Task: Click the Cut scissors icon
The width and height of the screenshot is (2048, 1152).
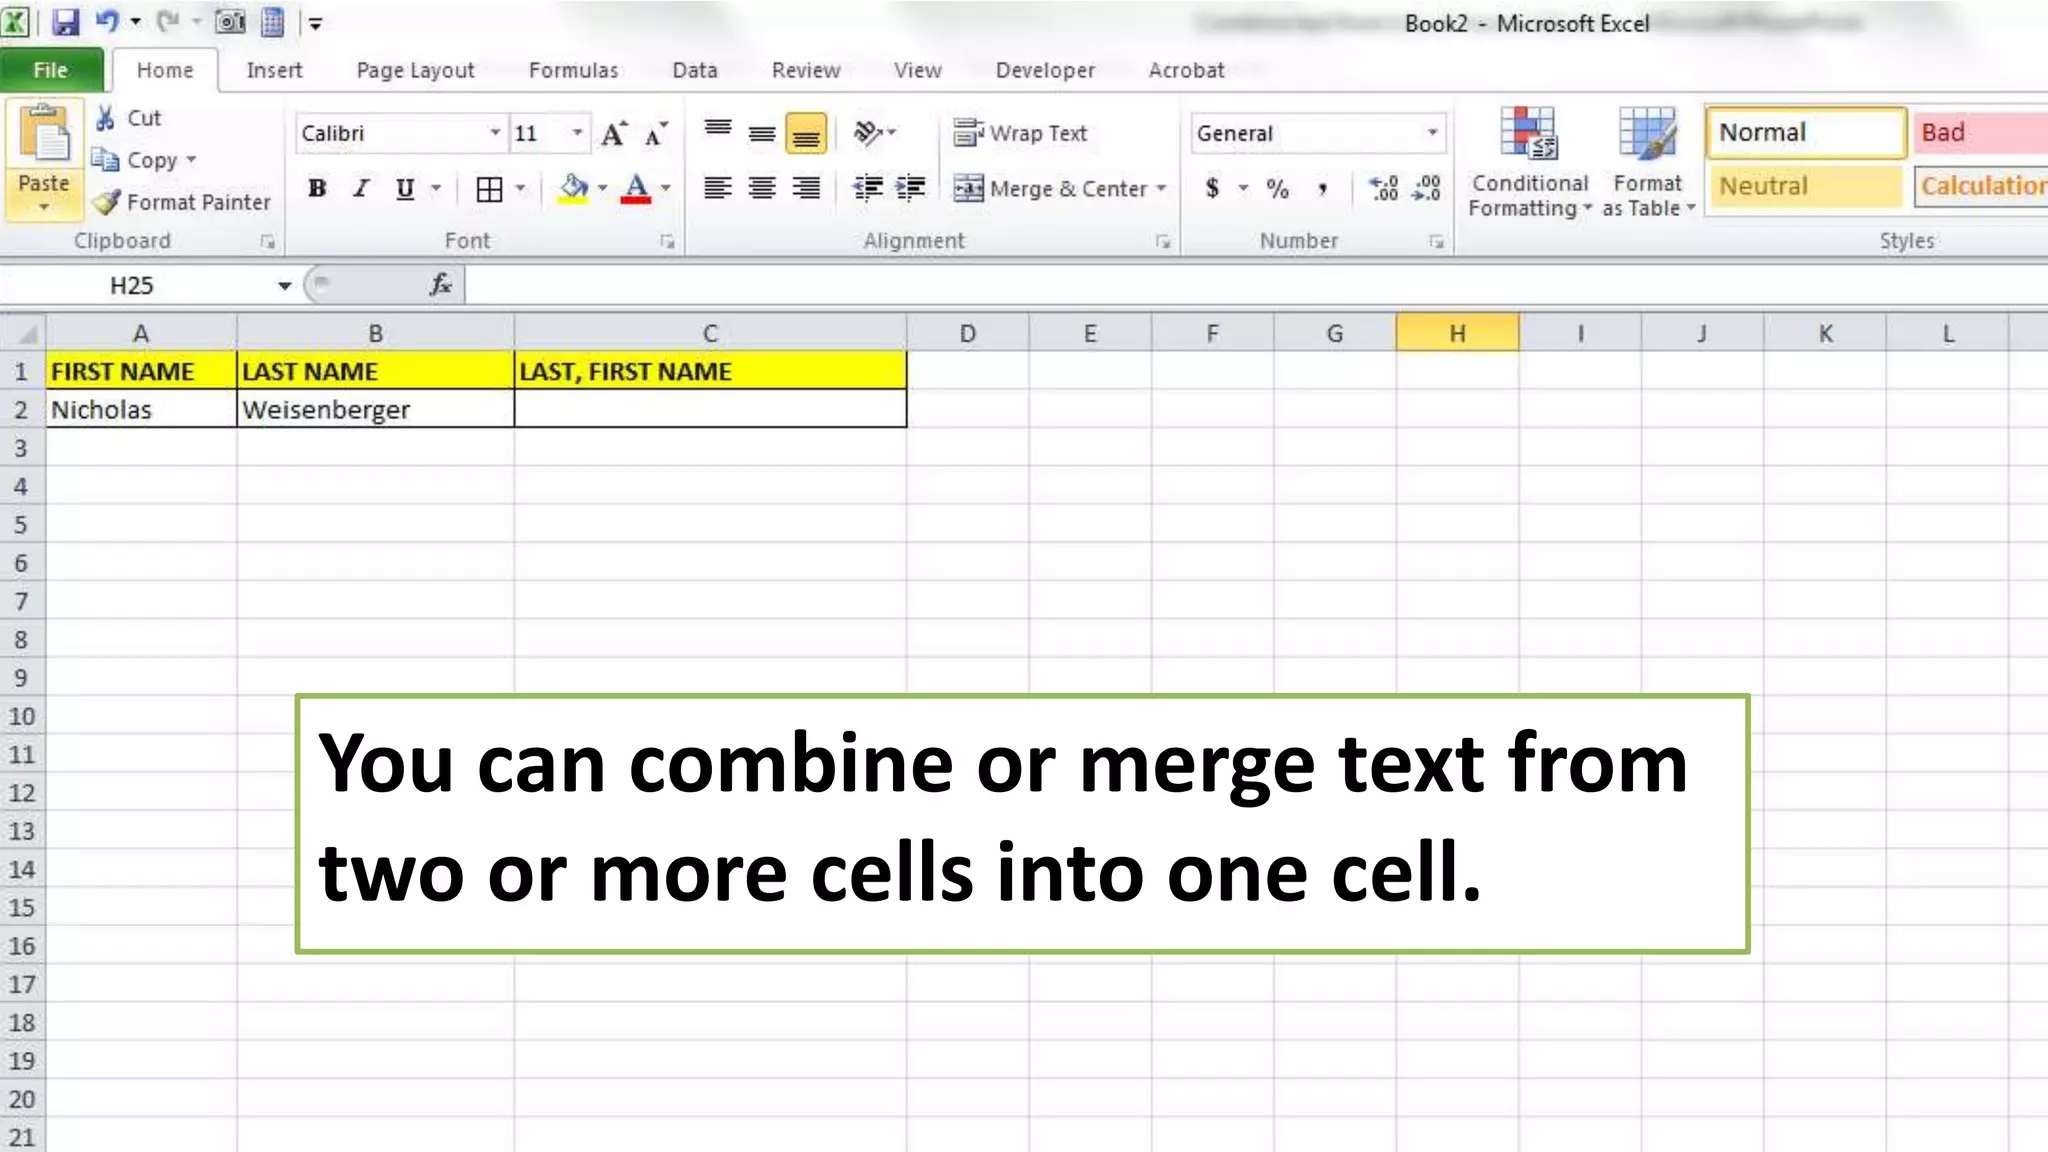Action: tap(105, 118)
